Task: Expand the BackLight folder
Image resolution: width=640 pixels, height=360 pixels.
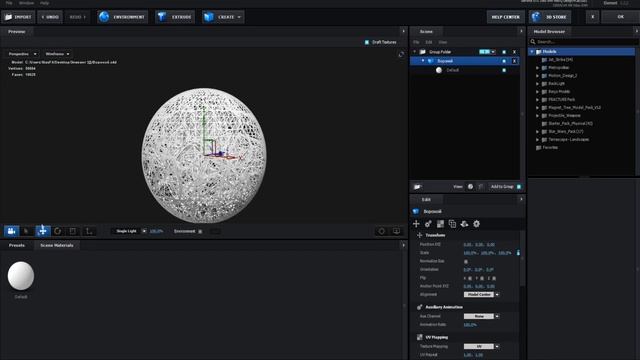Action: click(538, 84)
